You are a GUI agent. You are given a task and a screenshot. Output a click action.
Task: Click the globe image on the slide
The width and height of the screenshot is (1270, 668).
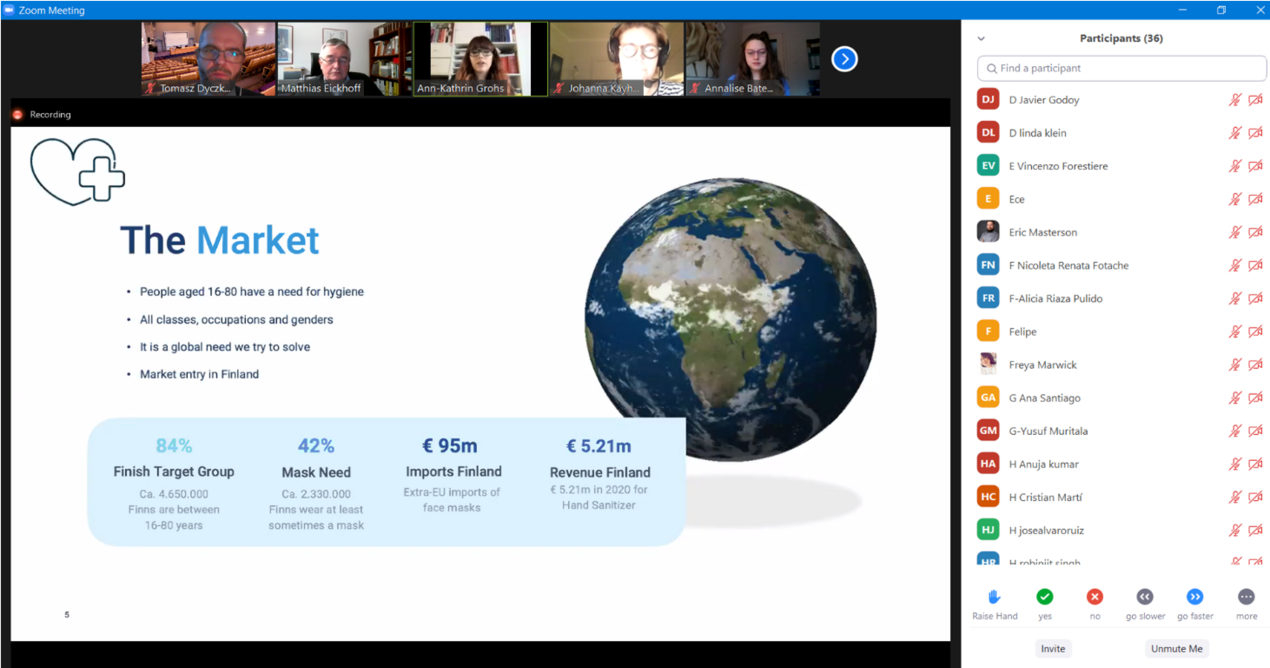point(731,318)
